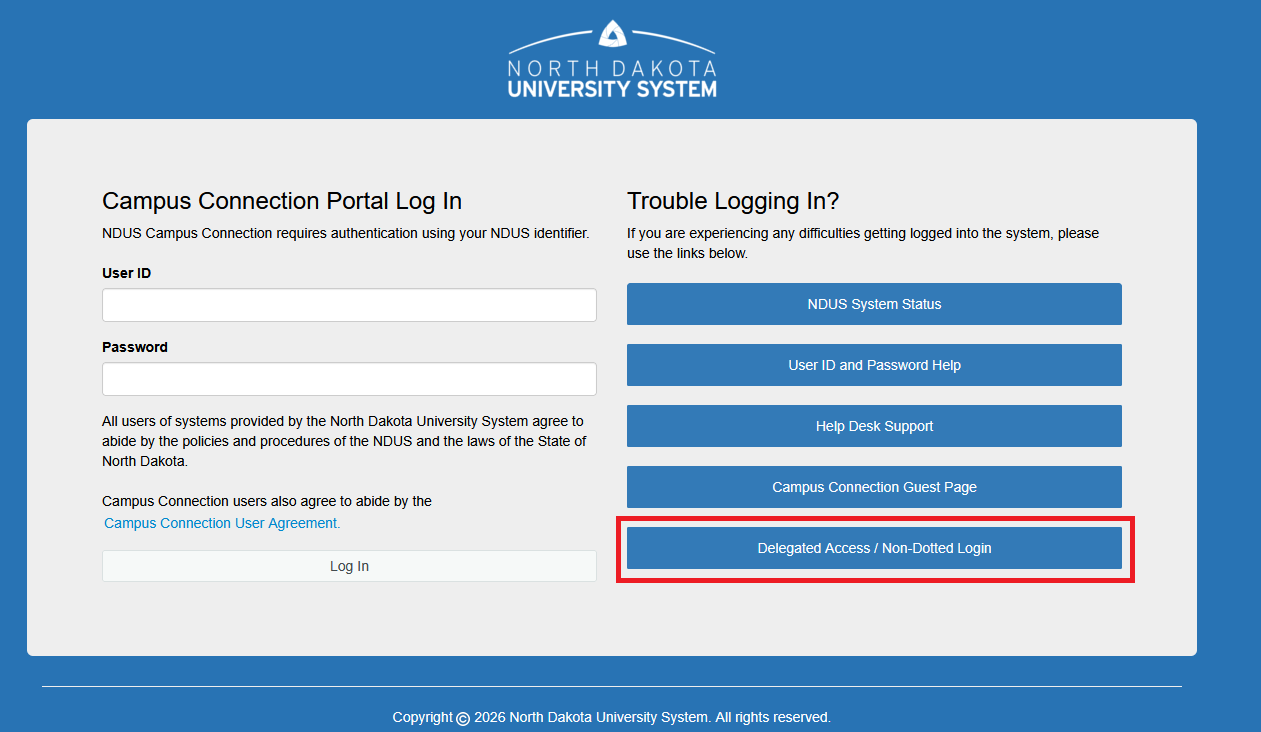Image resolution: width=1261 pixels, height=732 pixels.
Task: Go to Help Desk Support
Action: 874,426
